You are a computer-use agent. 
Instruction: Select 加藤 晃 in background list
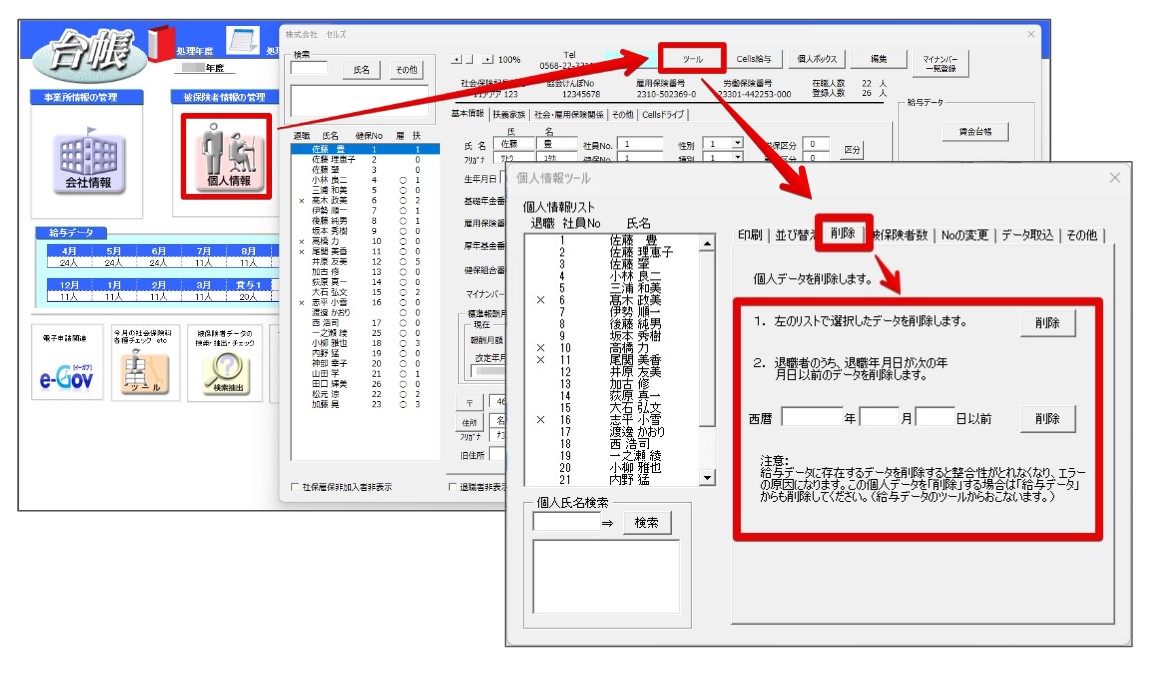click(x=365, y=404)
